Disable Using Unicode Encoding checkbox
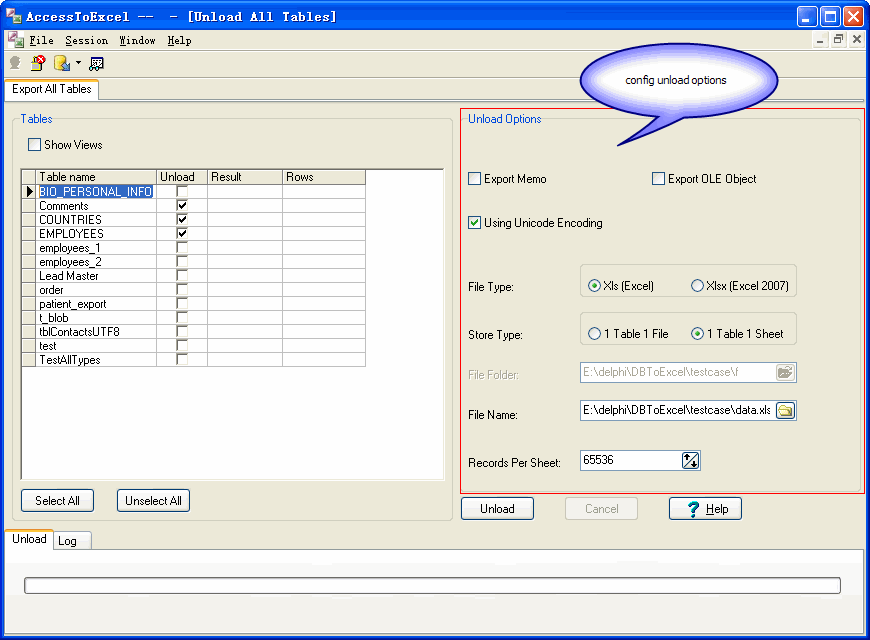 tap(474, 223)
